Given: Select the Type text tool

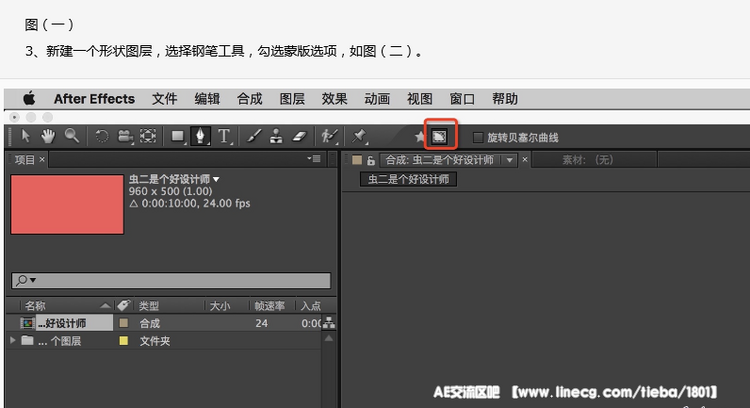Looking at the screenshot, I should pyautogui.click(x=224, y=136).
